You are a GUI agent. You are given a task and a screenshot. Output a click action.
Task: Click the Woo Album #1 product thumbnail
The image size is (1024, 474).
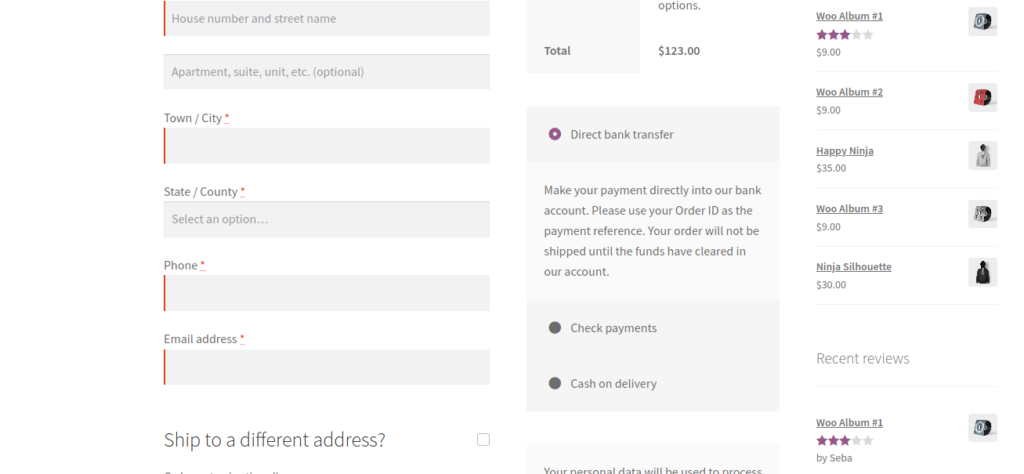click(982, 22)
